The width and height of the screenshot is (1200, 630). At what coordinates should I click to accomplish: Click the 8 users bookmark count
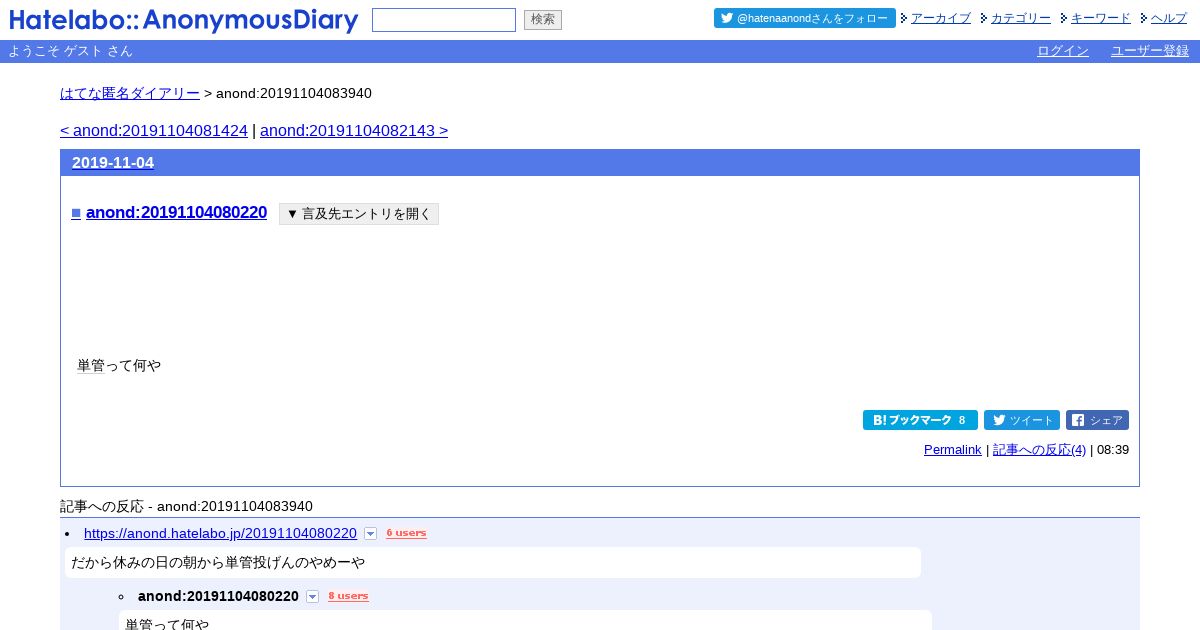(348, 596)
